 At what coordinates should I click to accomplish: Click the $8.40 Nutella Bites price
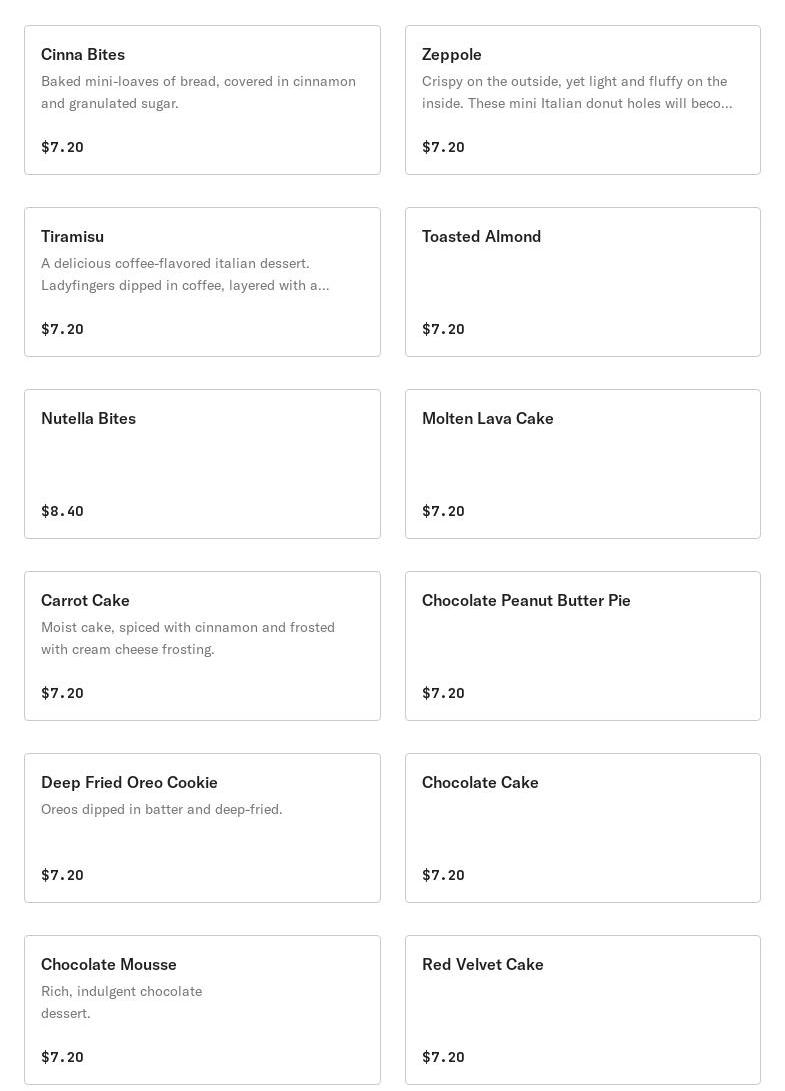point(62,511)
